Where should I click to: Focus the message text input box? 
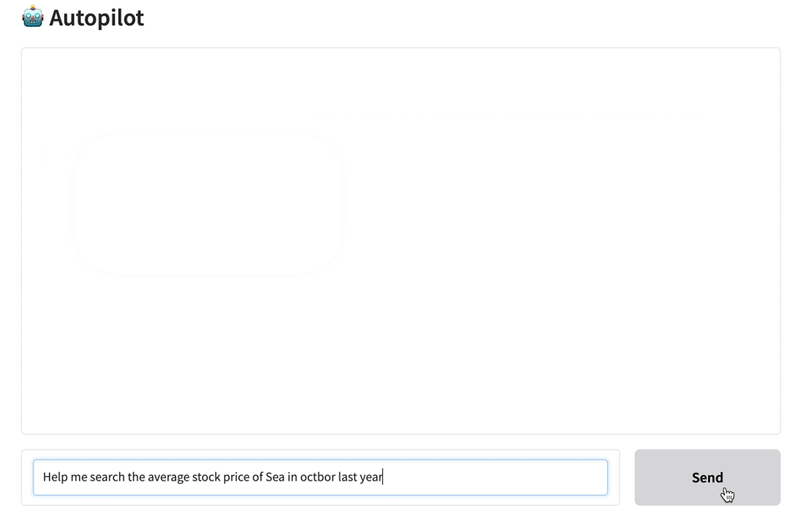[320, 477]
